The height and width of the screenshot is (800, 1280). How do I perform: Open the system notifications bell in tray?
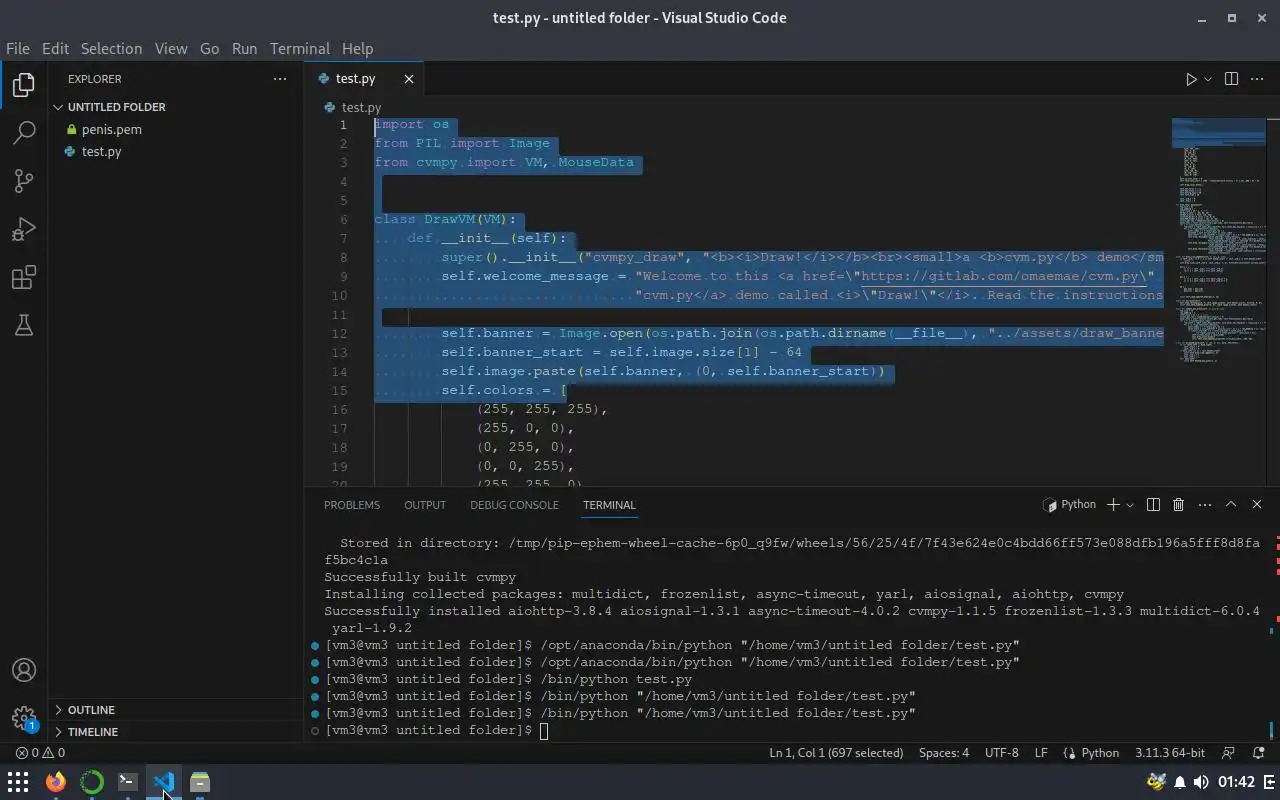pyautogui.click(x=1180, y=782)
